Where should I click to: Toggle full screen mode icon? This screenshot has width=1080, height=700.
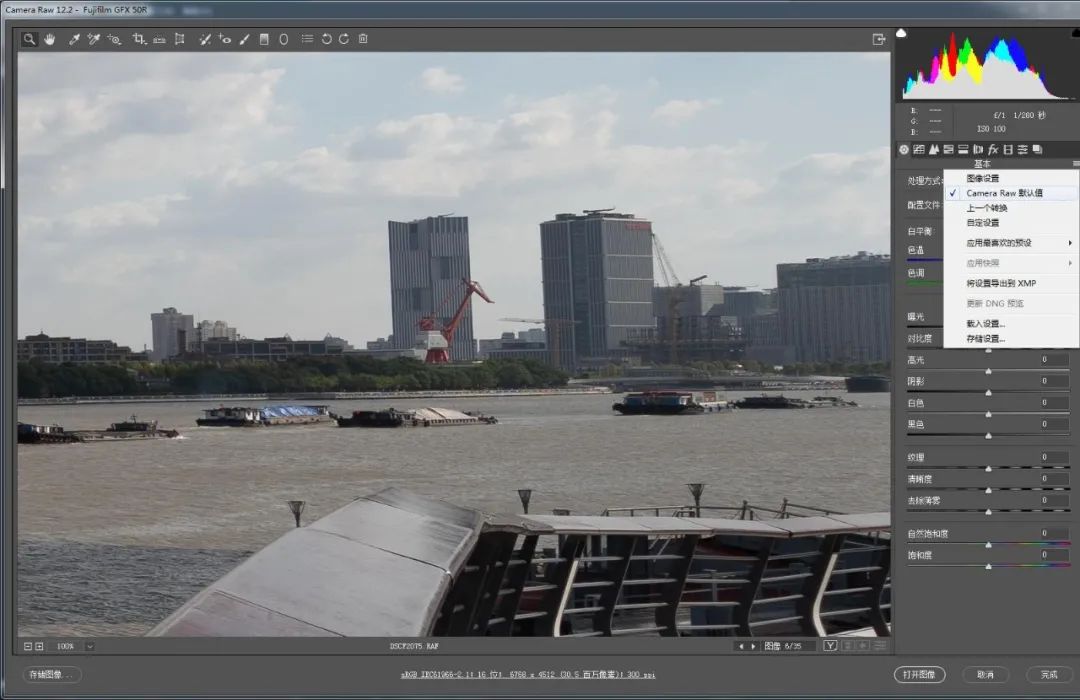click(x=879, y=39)
